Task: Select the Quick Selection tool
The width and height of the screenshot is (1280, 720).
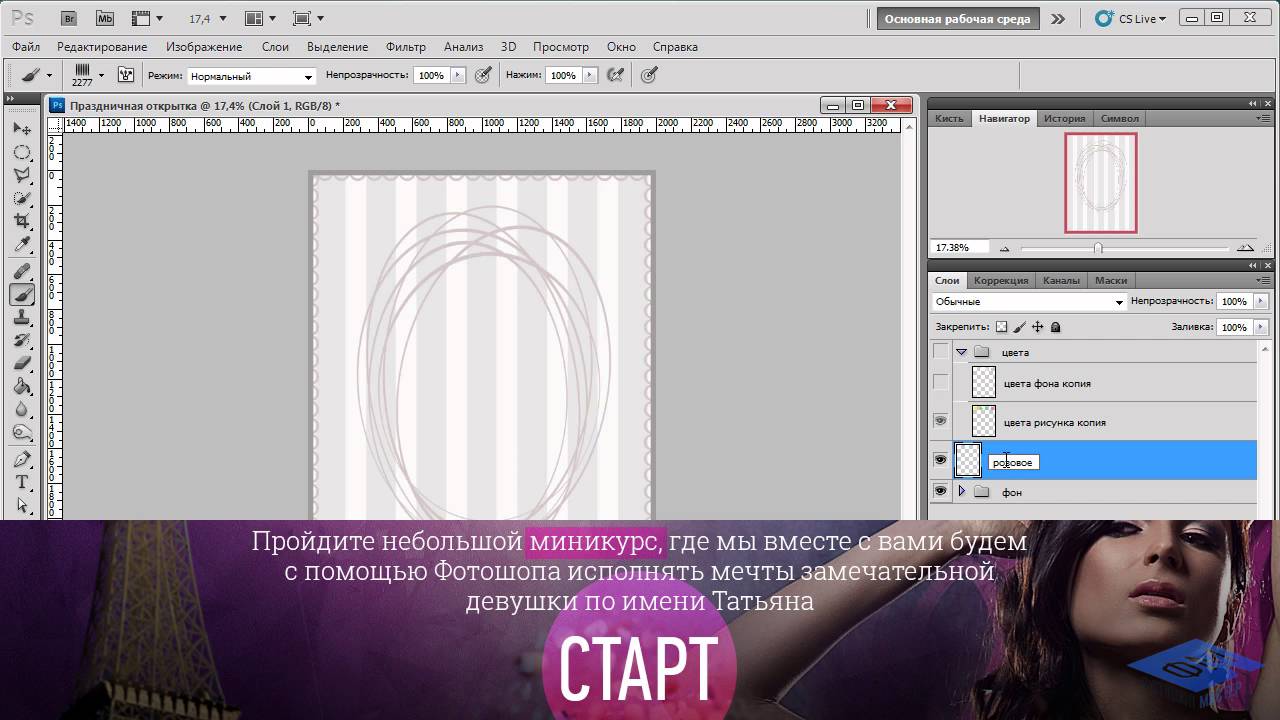Action: coord(22,198)
